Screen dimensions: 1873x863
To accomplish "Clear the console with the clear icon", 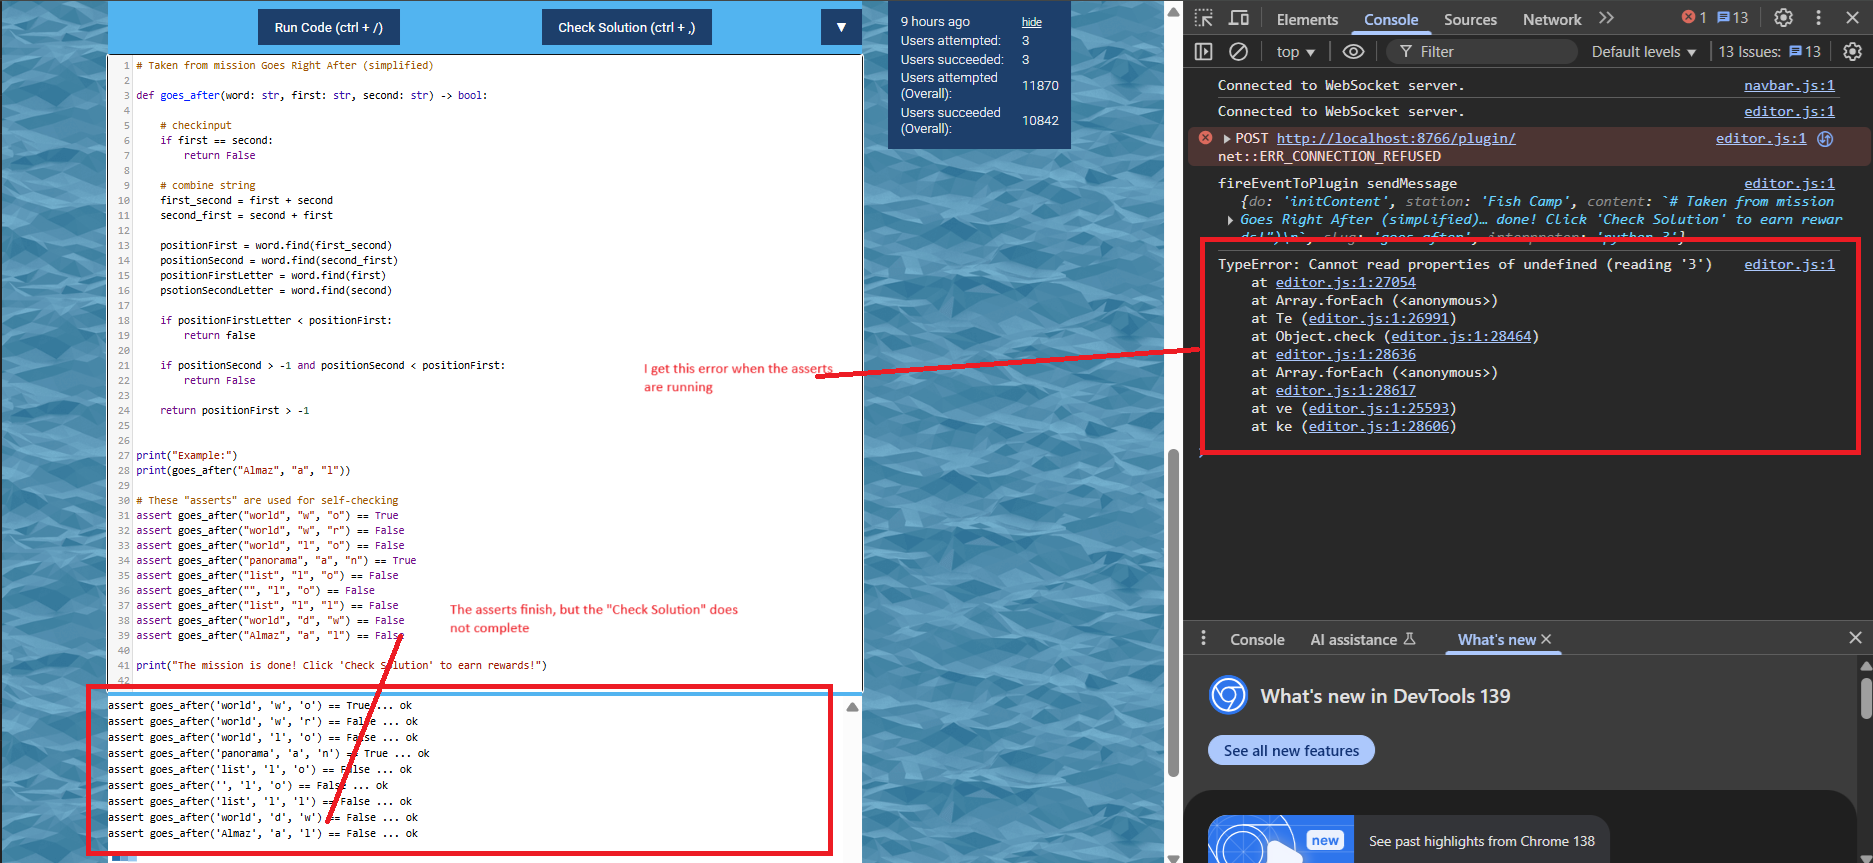I will point(1238,51).
